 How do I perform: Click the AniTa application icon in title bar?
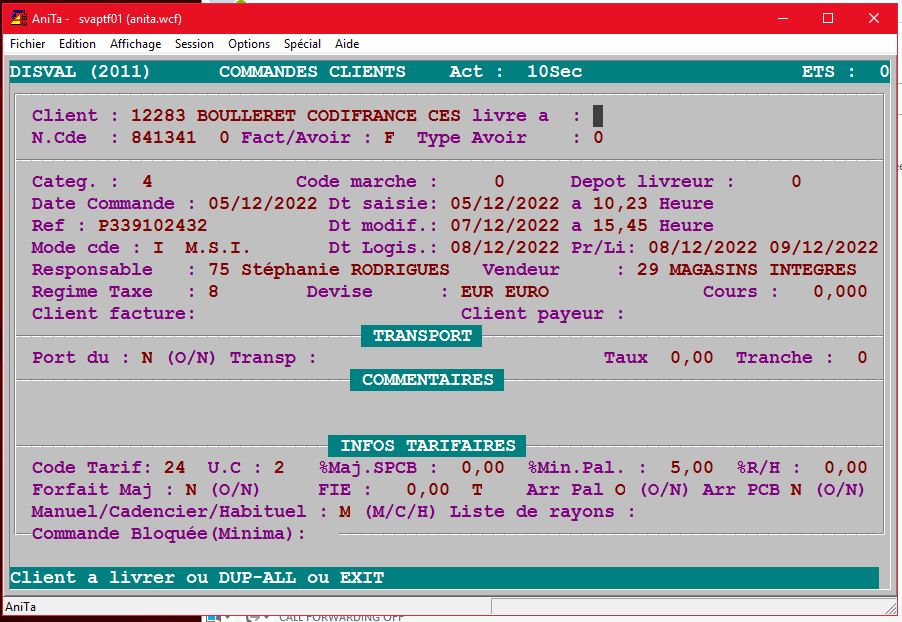click(17, 18)
